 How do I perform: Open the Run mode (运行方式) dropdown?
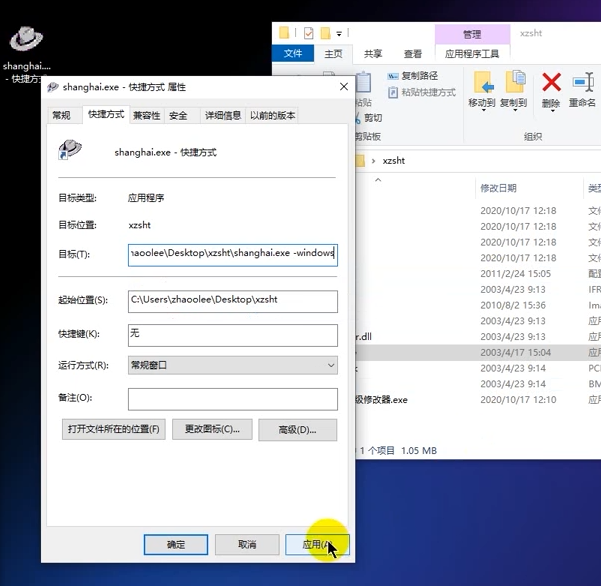coord(232,366)
